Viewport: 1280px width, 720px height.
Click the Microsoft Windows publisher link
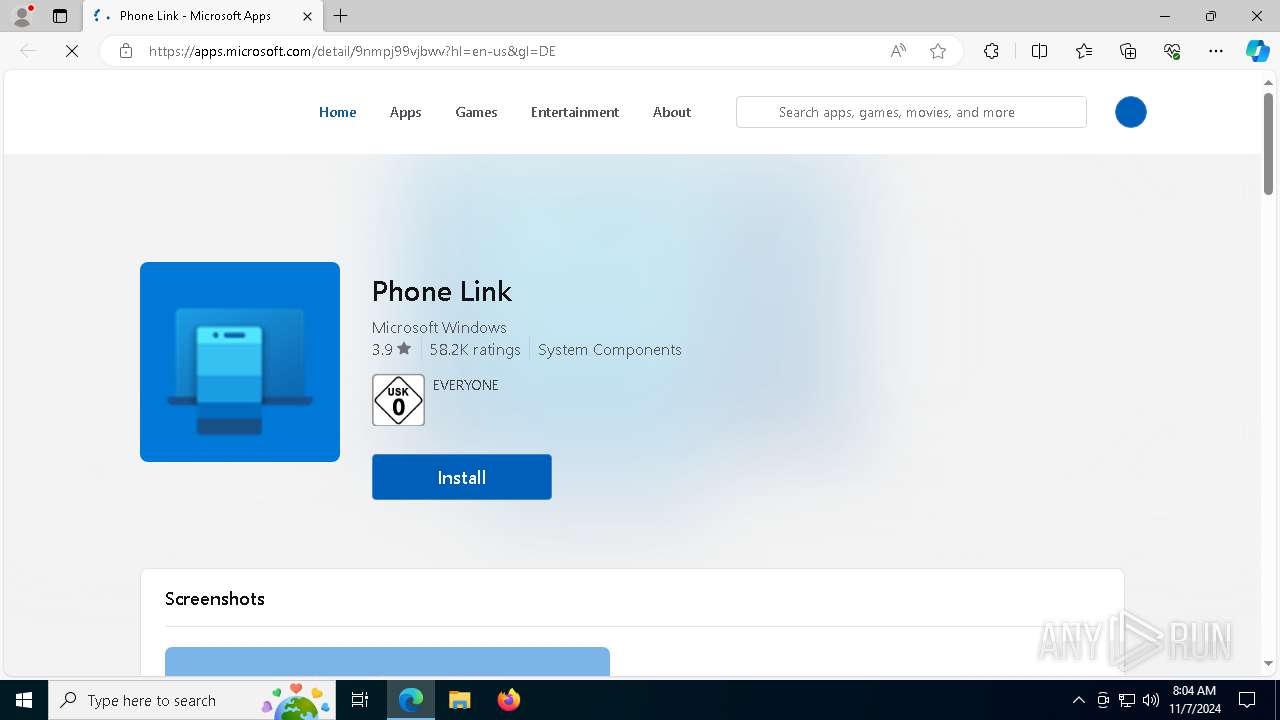[x=439, y=327]
